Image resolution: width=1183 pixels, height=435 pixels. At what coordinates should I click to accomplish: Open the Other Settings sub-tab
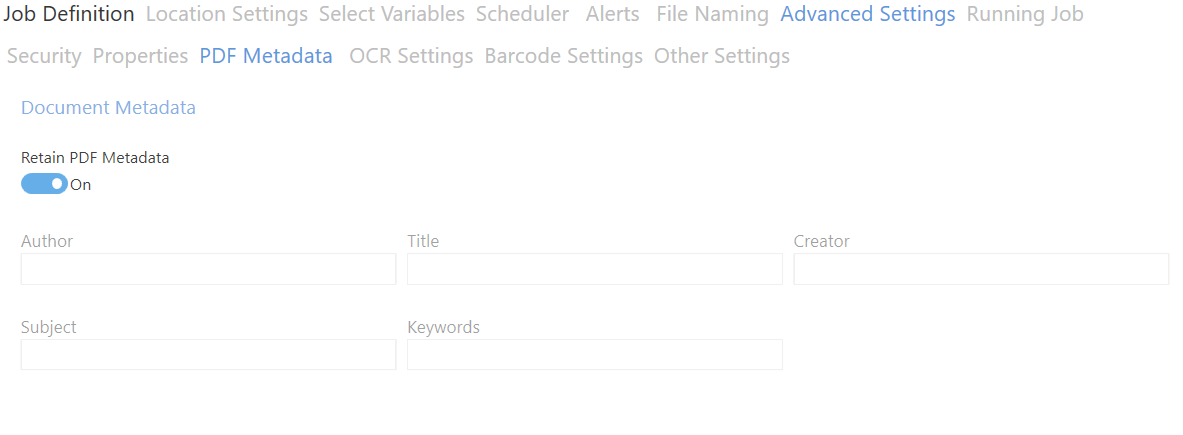(722, 56)
